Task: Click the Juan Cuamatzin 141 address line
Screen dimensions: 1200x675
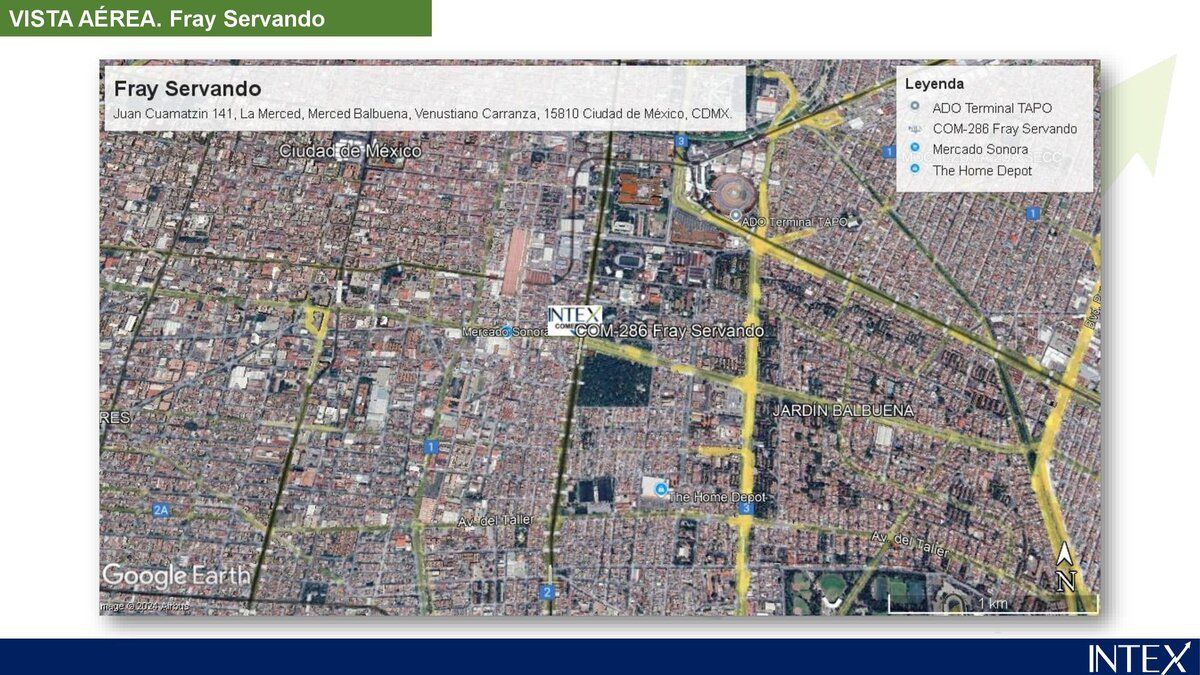Action: click(423, 115)
